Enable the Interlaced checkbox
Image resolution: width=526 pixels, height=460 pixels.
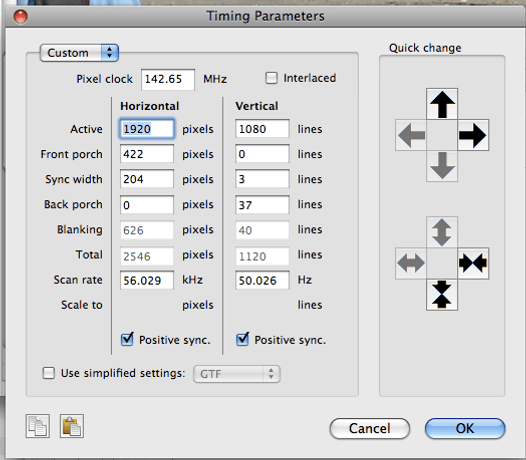271,78
